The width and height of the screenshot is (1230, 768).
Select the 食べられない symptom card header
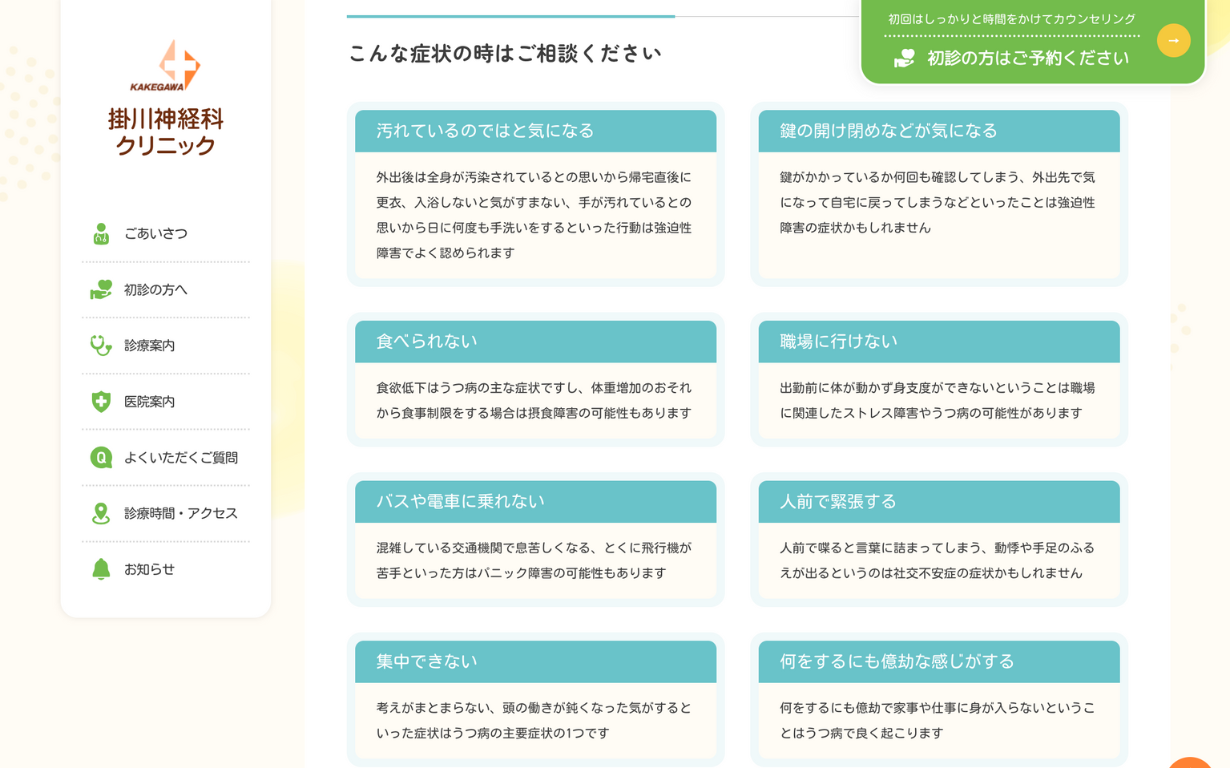pyautogui.click(x=535, y=342)
